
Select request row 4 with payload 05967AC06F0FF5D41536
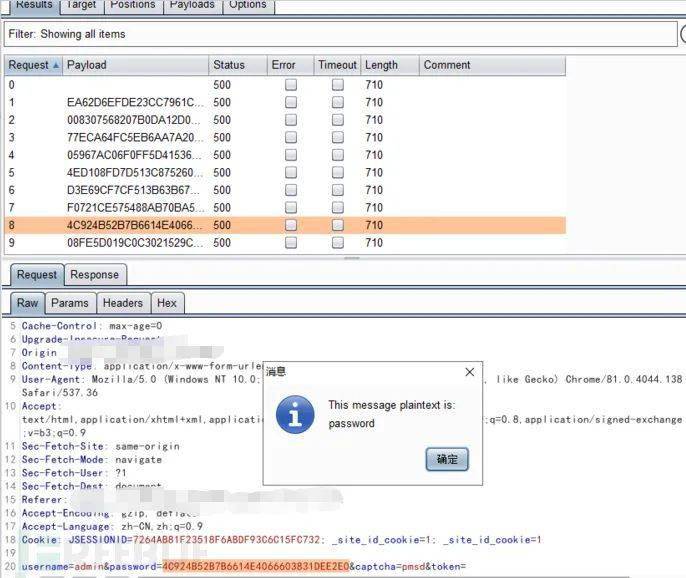pyautogui.click(x=135, y=155)
